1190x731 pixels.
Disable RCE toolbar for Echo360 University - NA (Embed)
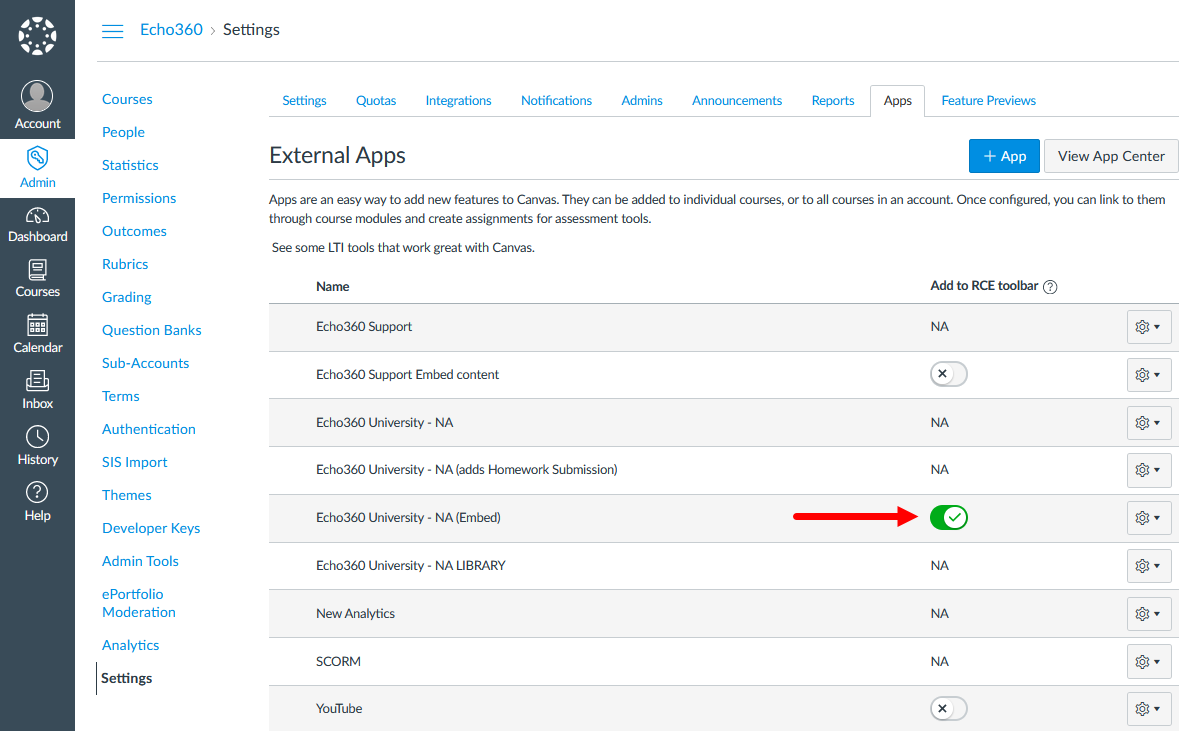pos(949,517)
